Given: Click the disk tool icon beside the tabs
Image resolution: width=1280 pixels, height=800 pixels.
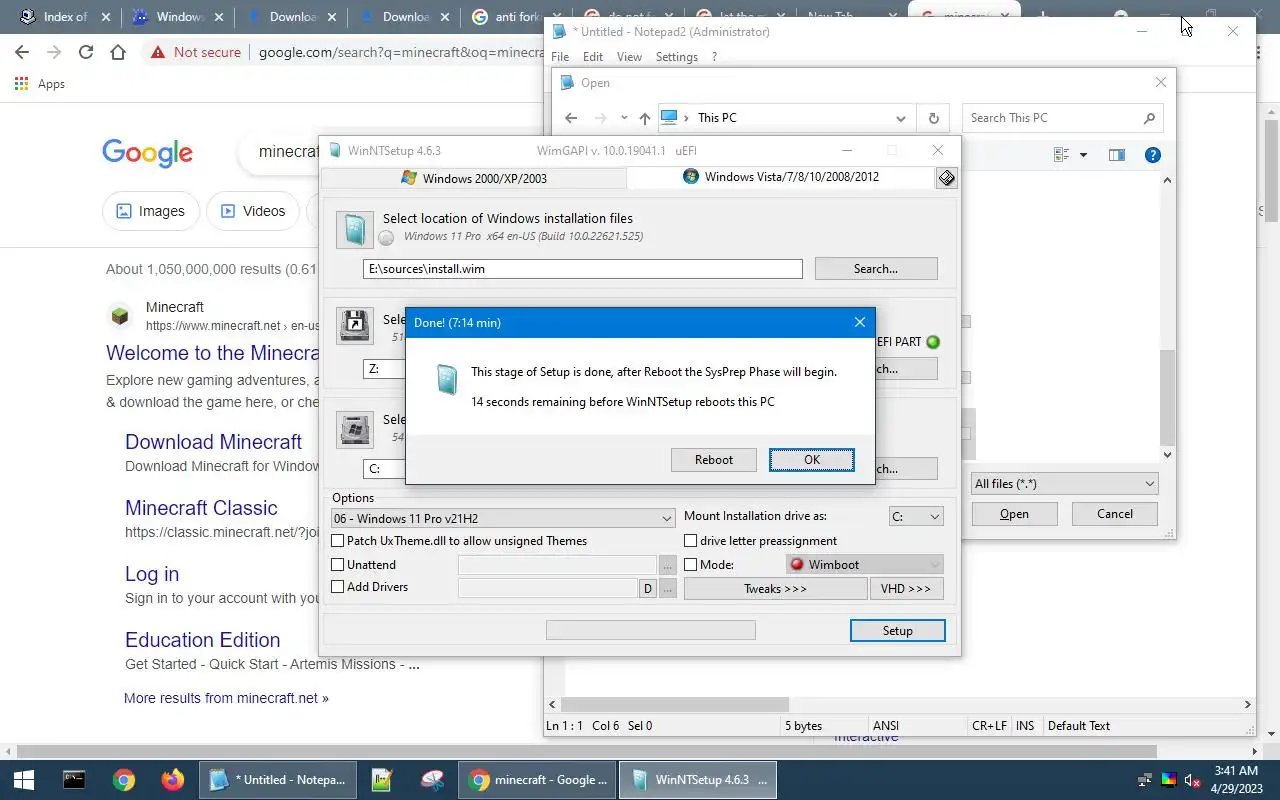Looking at the screenshot, I should click(946, 178).
